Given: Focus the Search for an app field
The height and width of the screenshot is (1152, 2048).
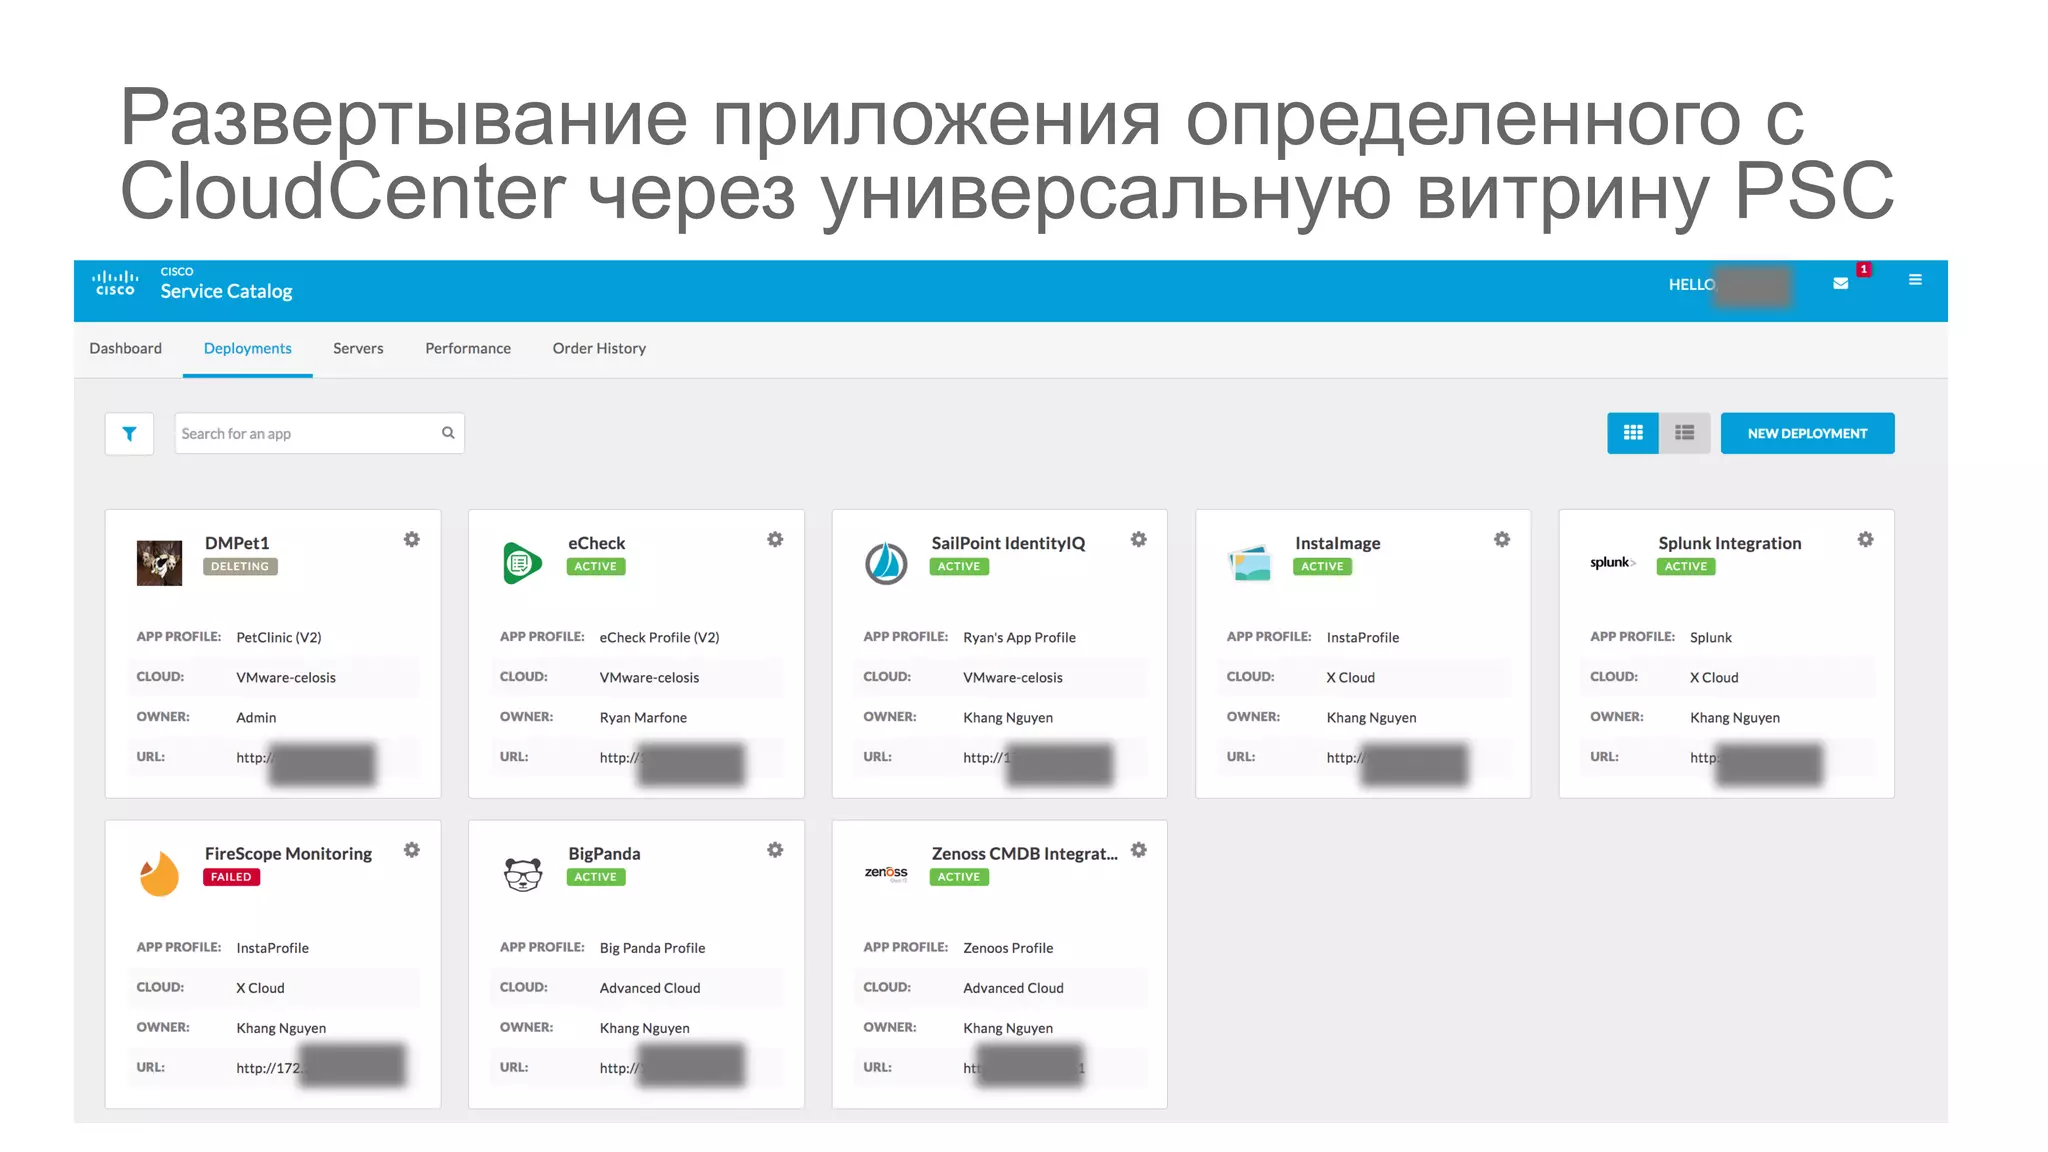Looking at the screenshot, I should [x=319, y=433].
